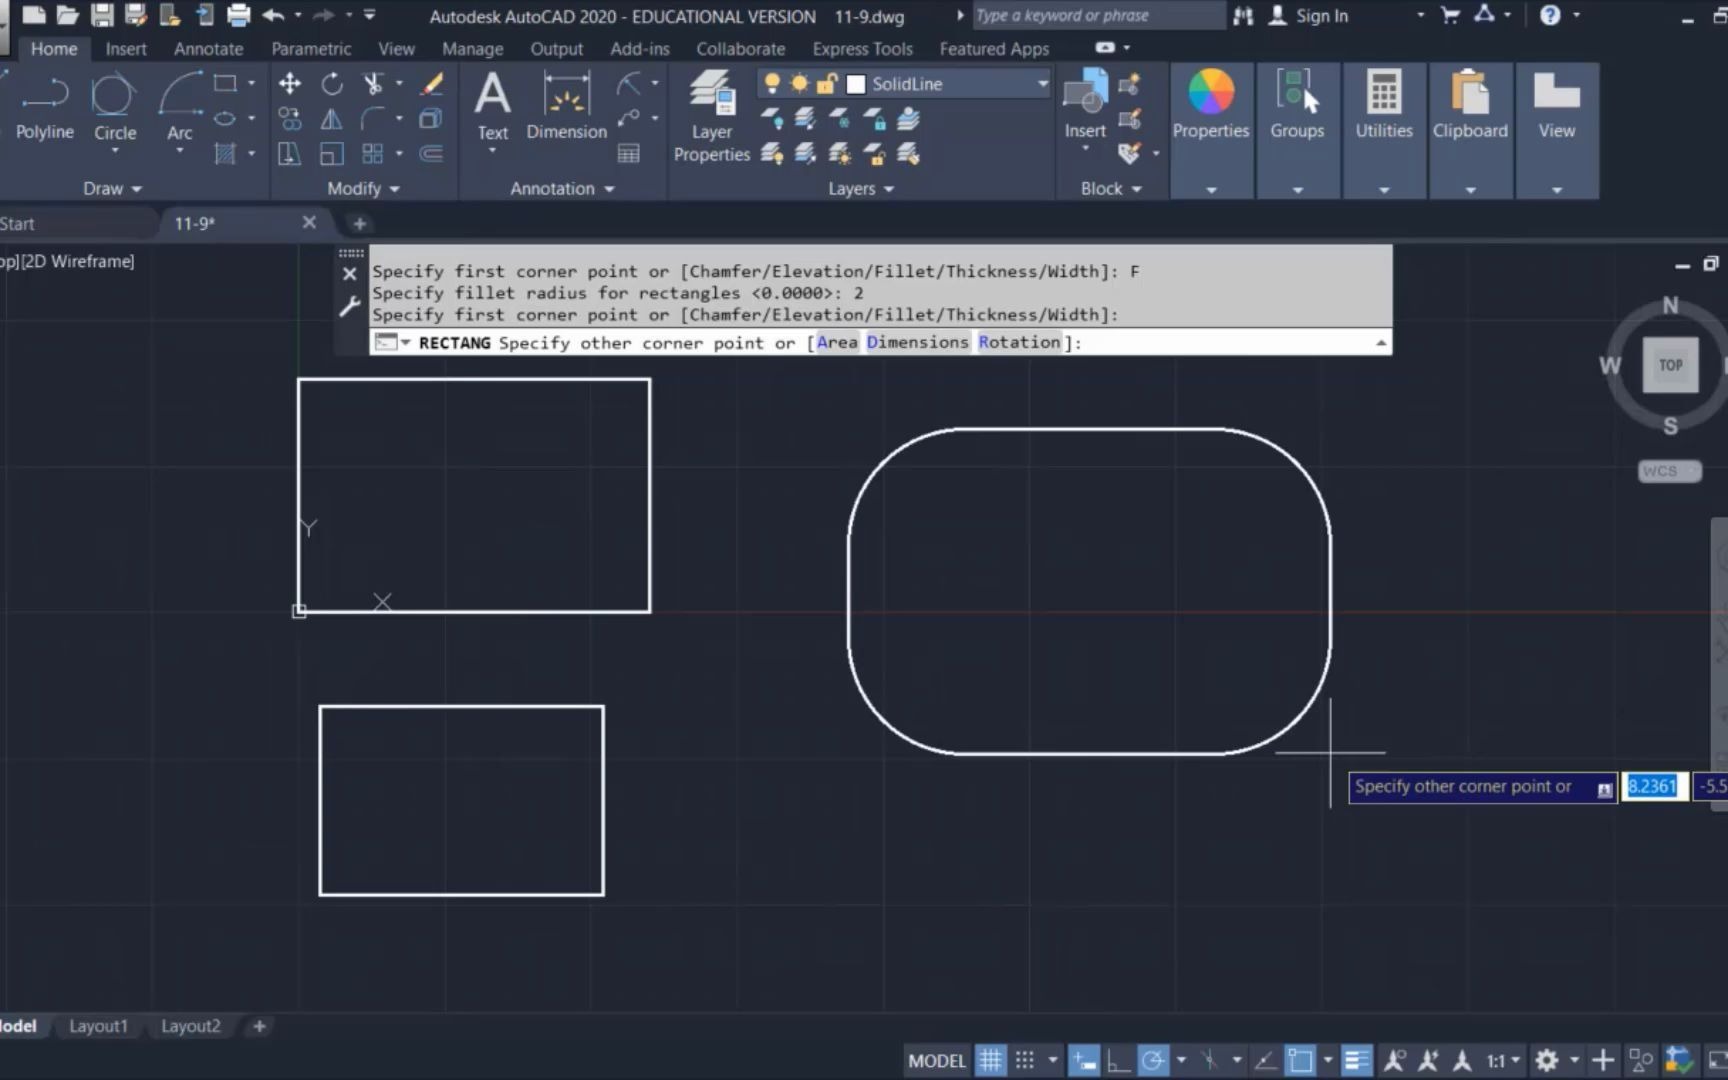1728x1080 pixels.
Task: Select the Polyline tool
Action: pyautogui.click(x=44, y=108)
